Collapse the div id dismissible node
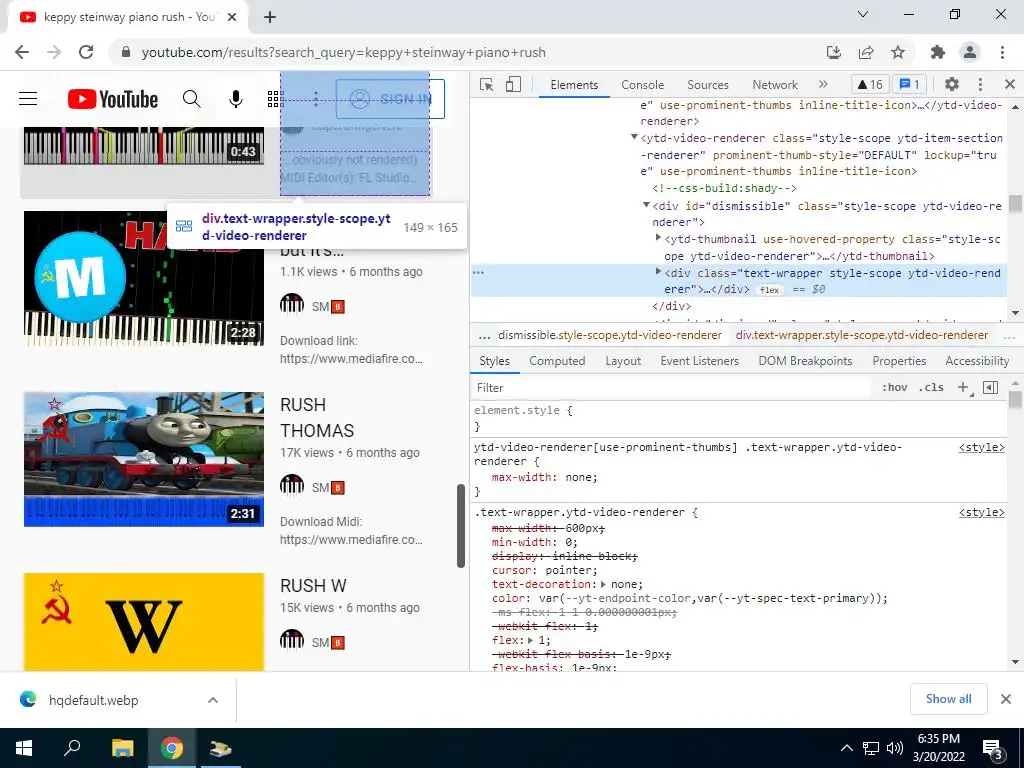This screenshot has height=768, width=1024. [x=646, y=205]
